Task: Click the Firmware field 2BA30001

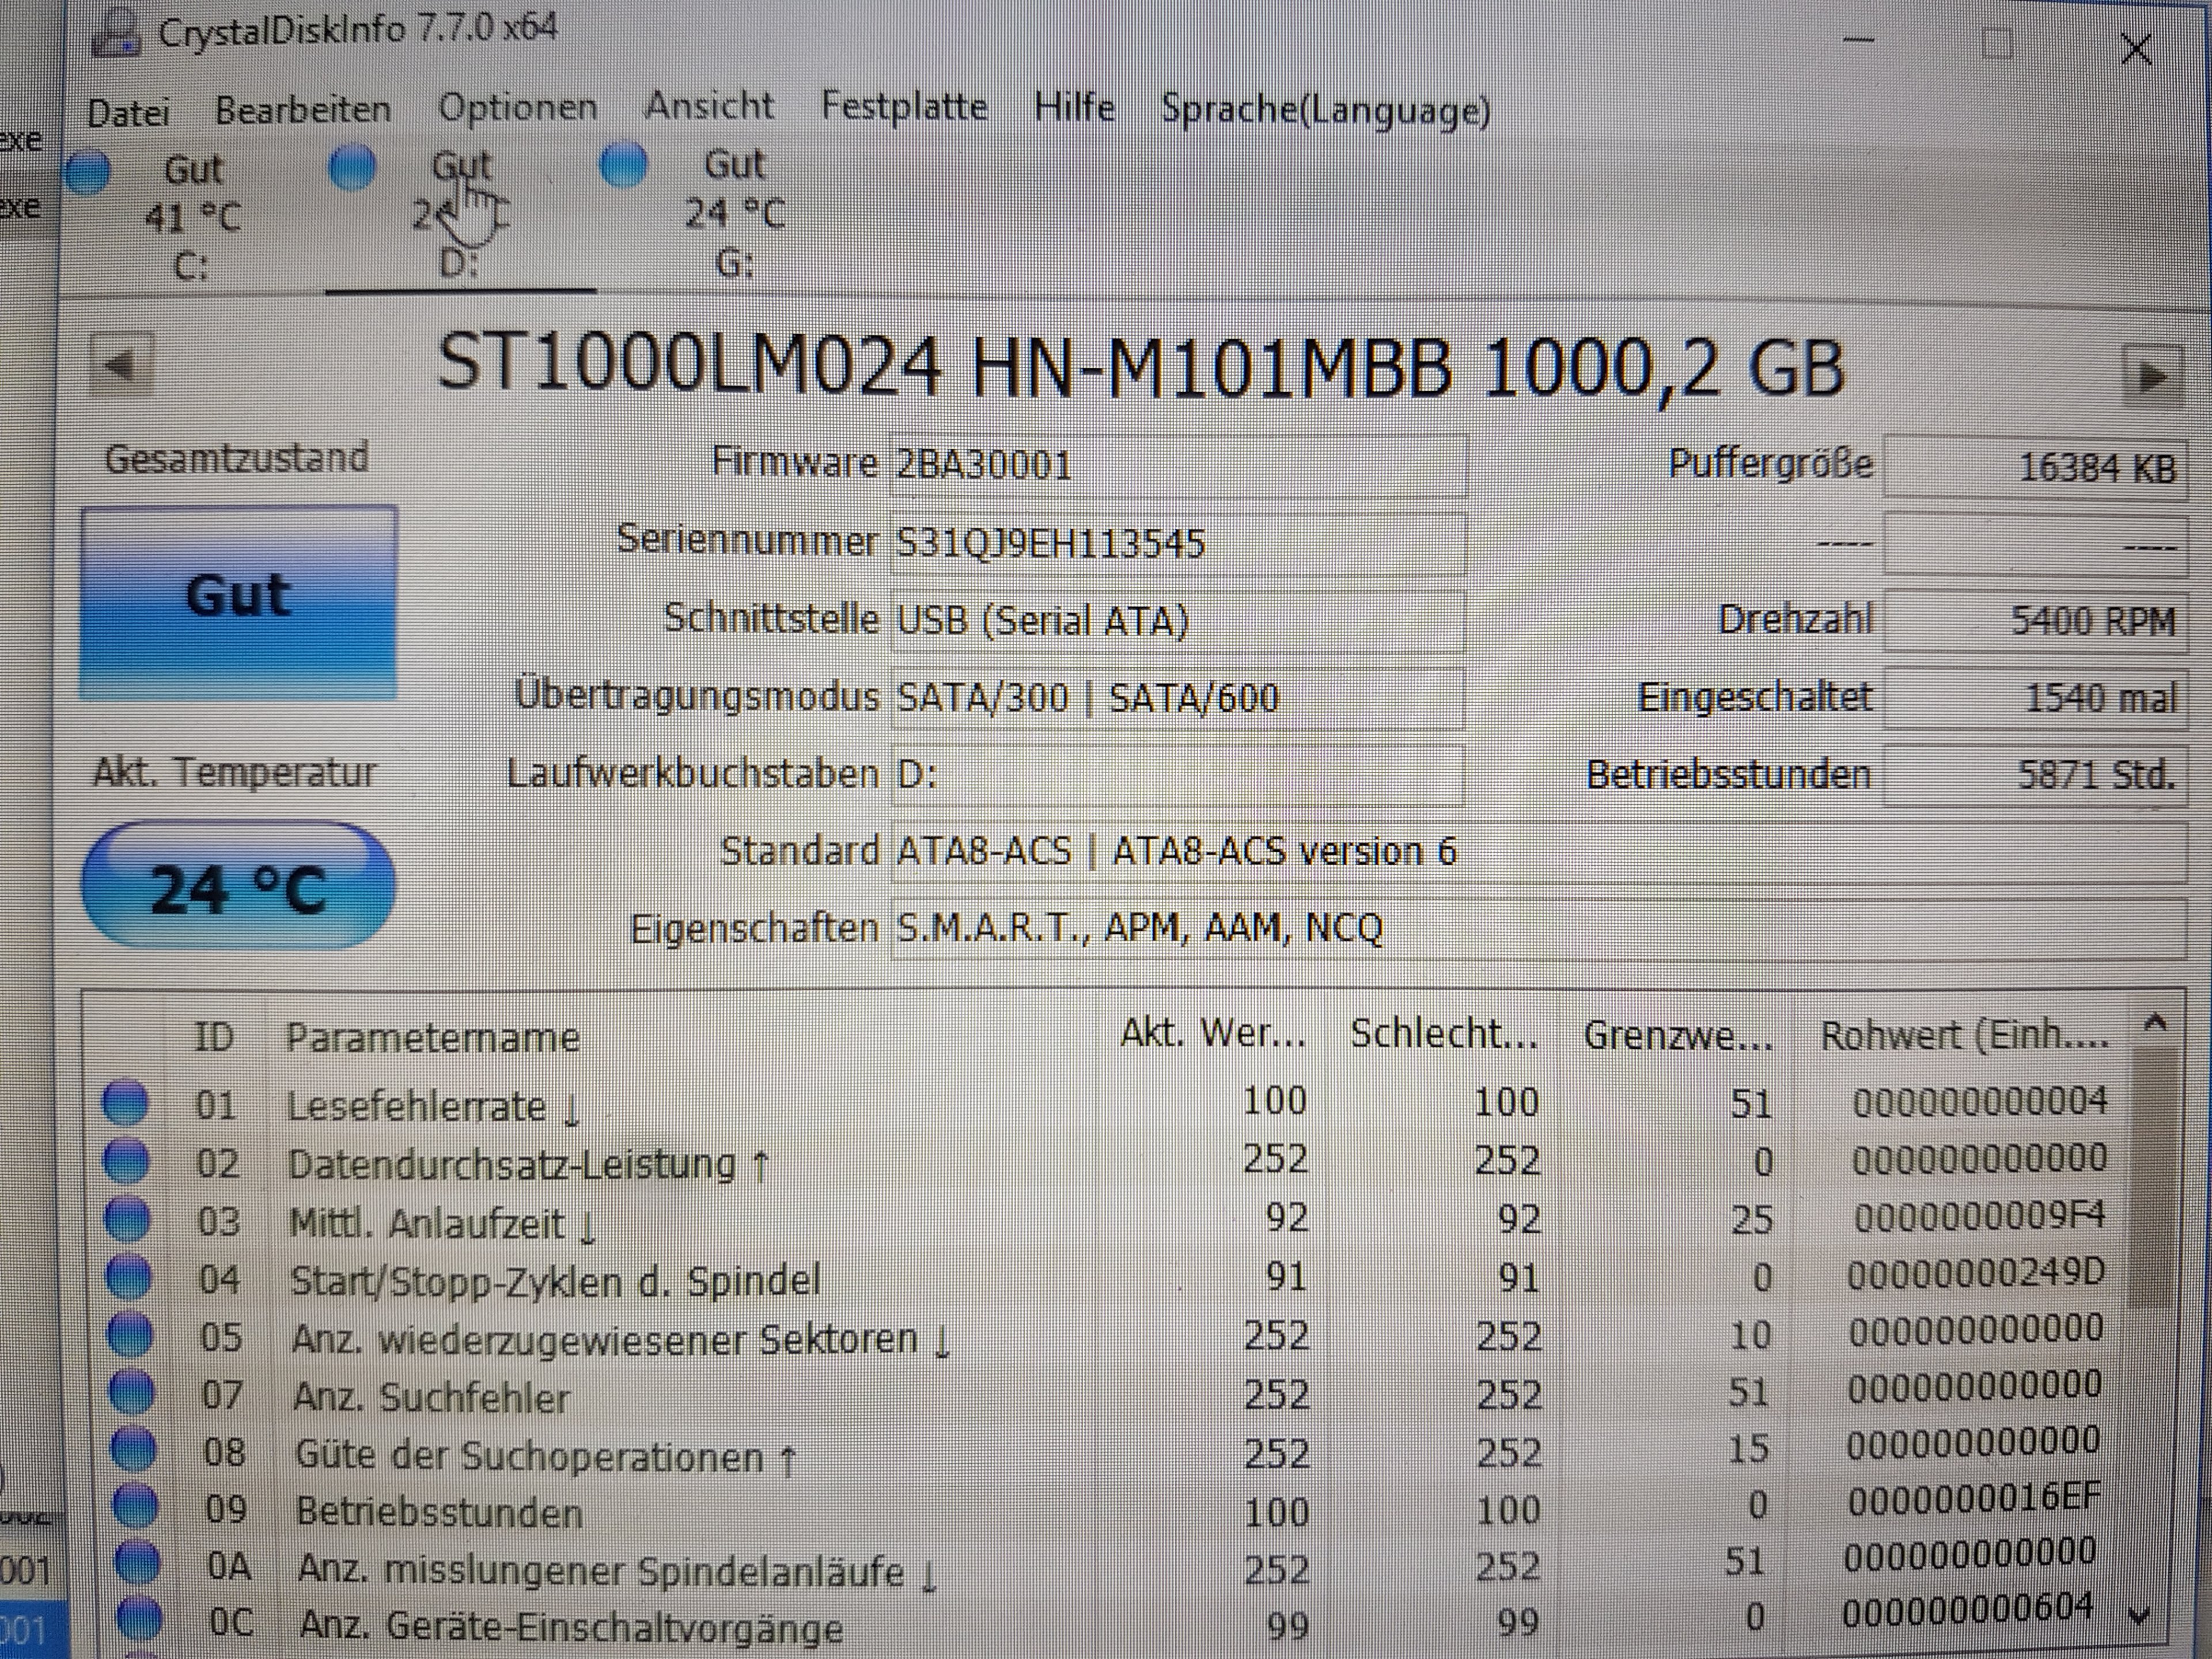Action: pyautogui.click(x=1178, y=466)
